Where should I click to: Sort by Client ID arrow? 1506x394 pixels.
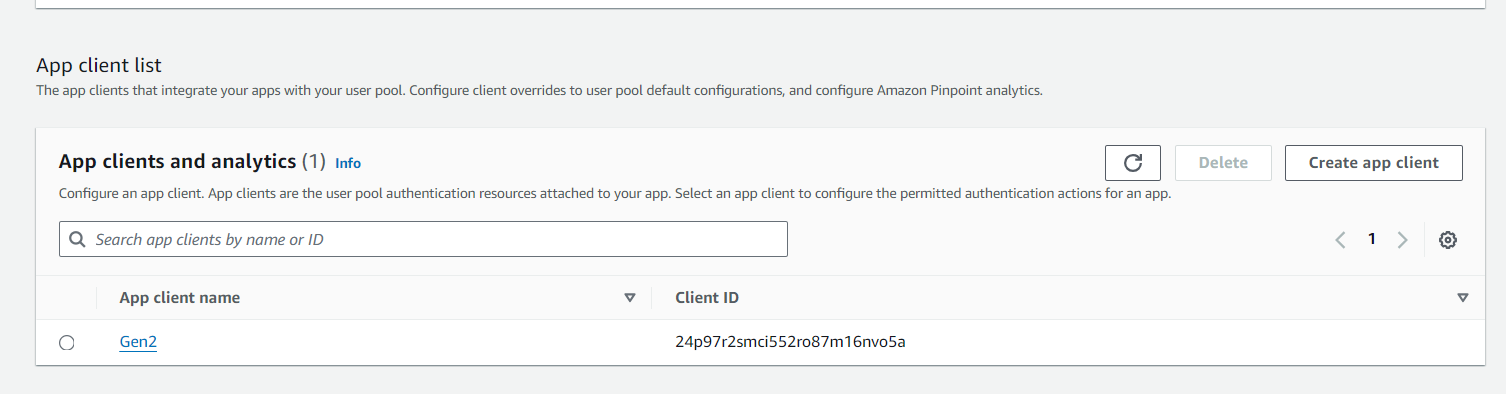click(x=1463, y=298)
